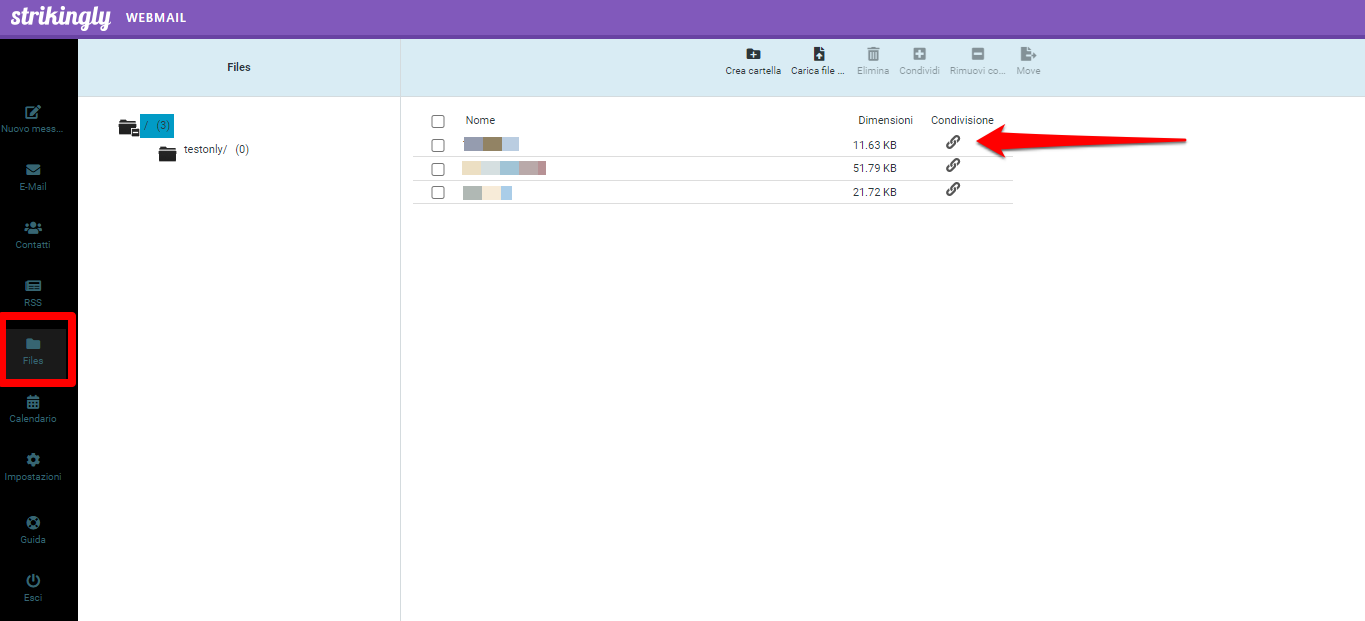Open file name in 21.72 KB row

click(487, 192)
